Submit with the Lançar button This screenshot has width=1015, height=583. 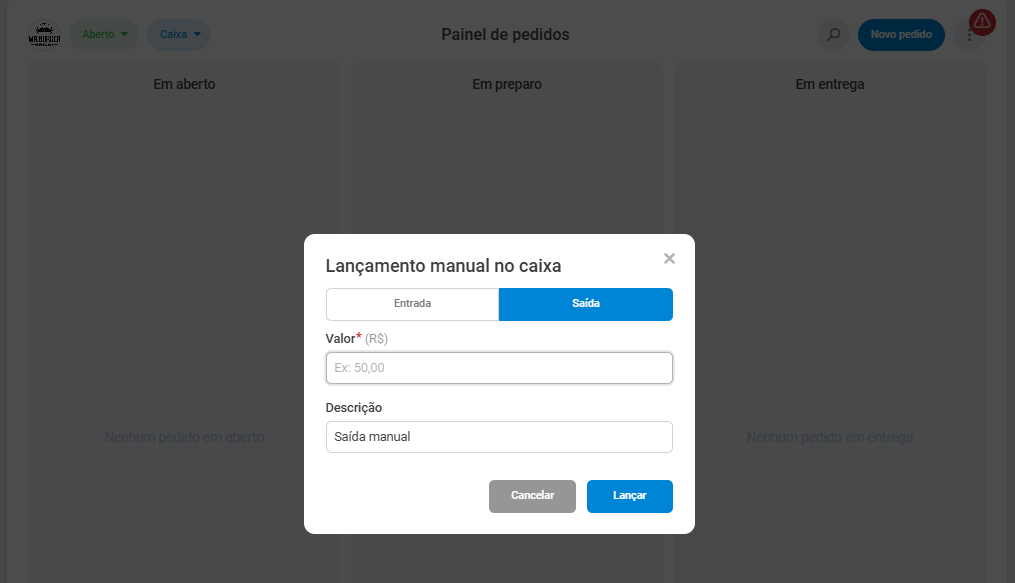click(x=629, y=496)
